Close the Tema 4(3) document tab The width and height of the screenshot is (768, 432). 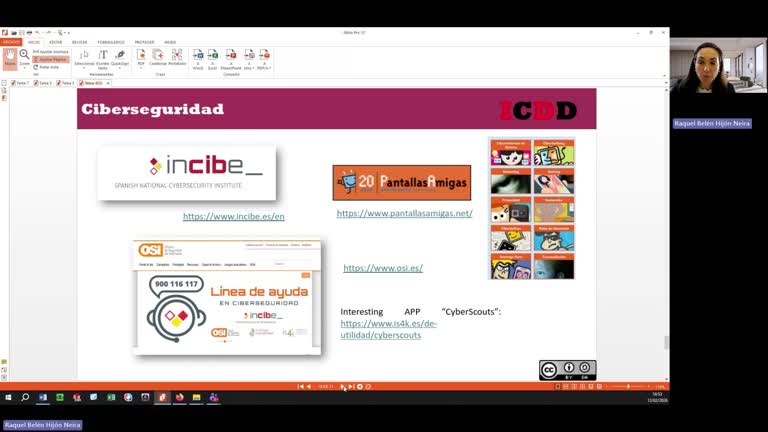point(108,83)
